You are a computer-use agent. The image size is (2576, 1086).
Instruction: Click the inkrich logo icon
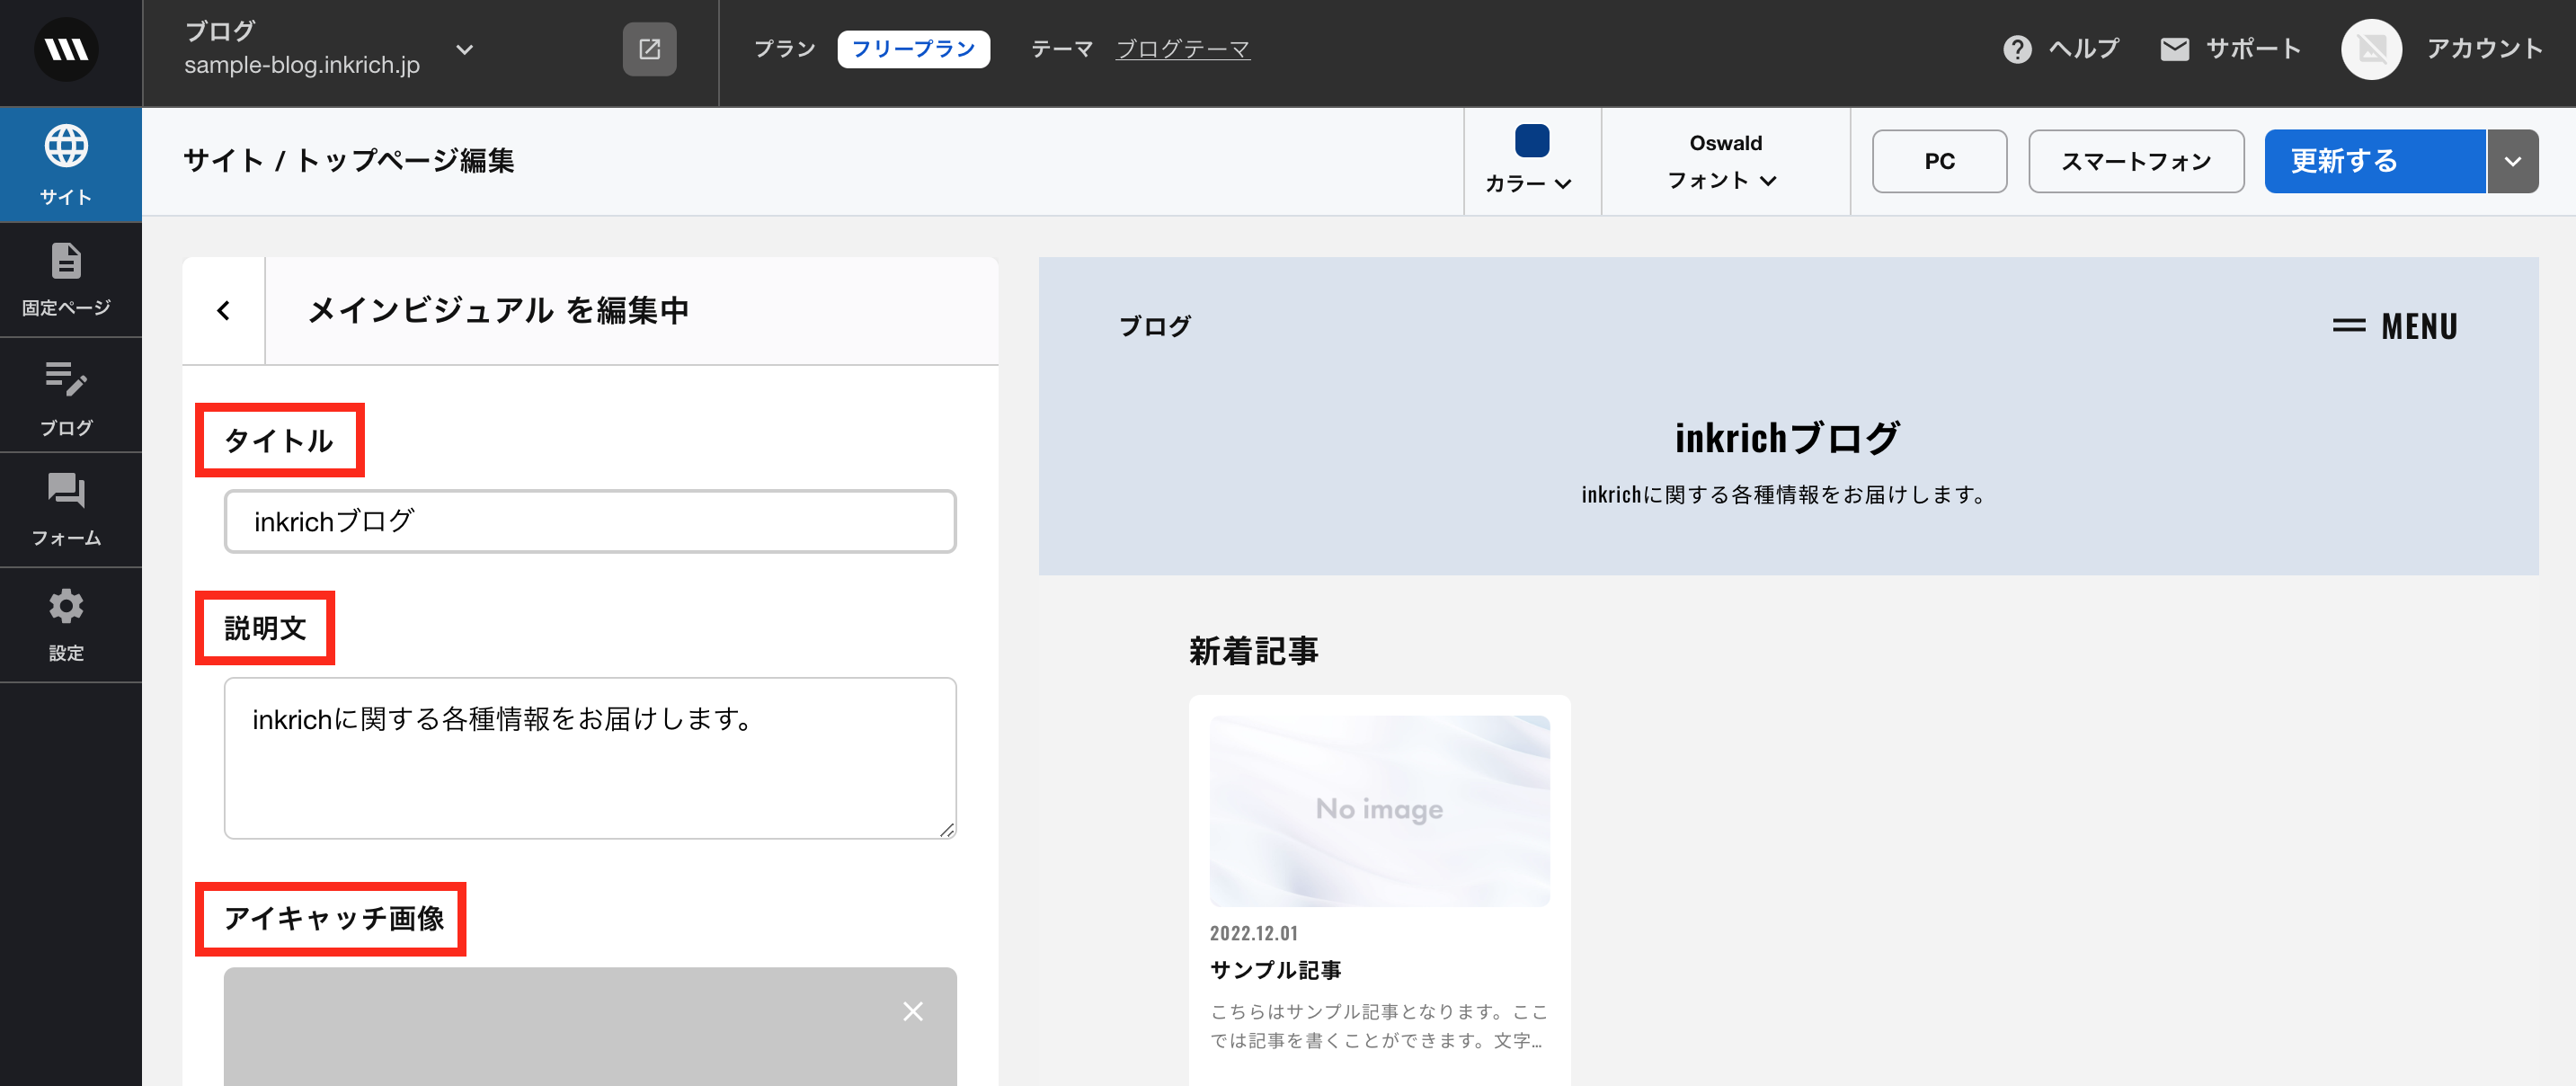pyautogui.click(x=66, y=49)
